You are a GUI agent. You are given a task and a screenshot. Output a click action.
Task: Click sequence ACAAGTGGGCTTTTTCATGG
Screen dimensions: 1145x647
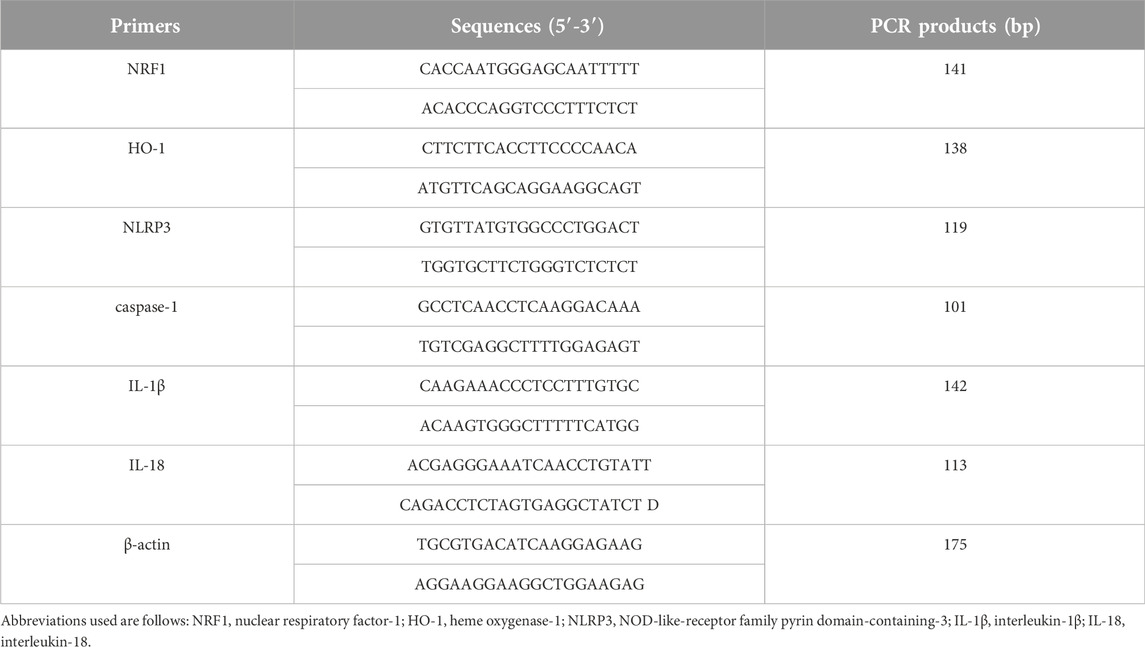tap(529, 426)
